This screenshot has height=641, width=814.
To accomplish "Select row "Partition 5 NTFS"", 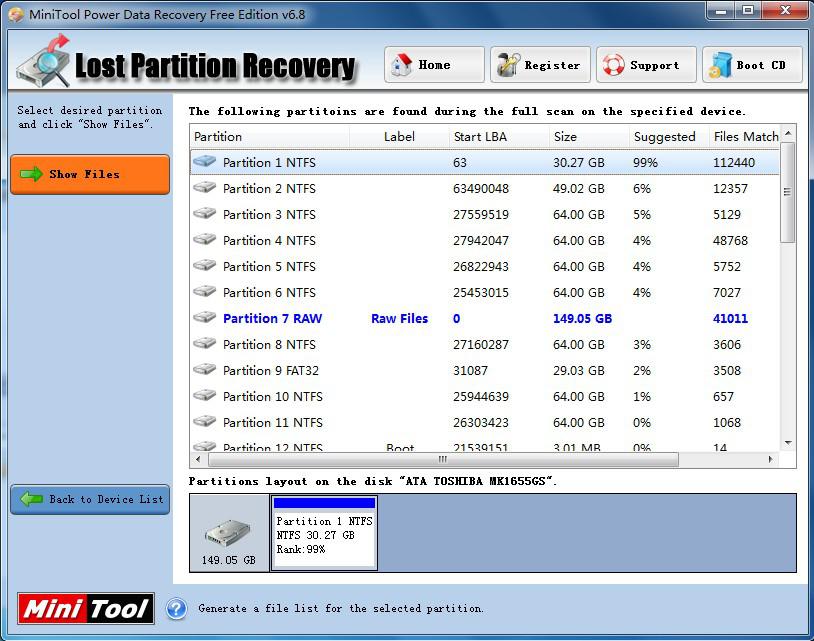I will pos(485,266).
